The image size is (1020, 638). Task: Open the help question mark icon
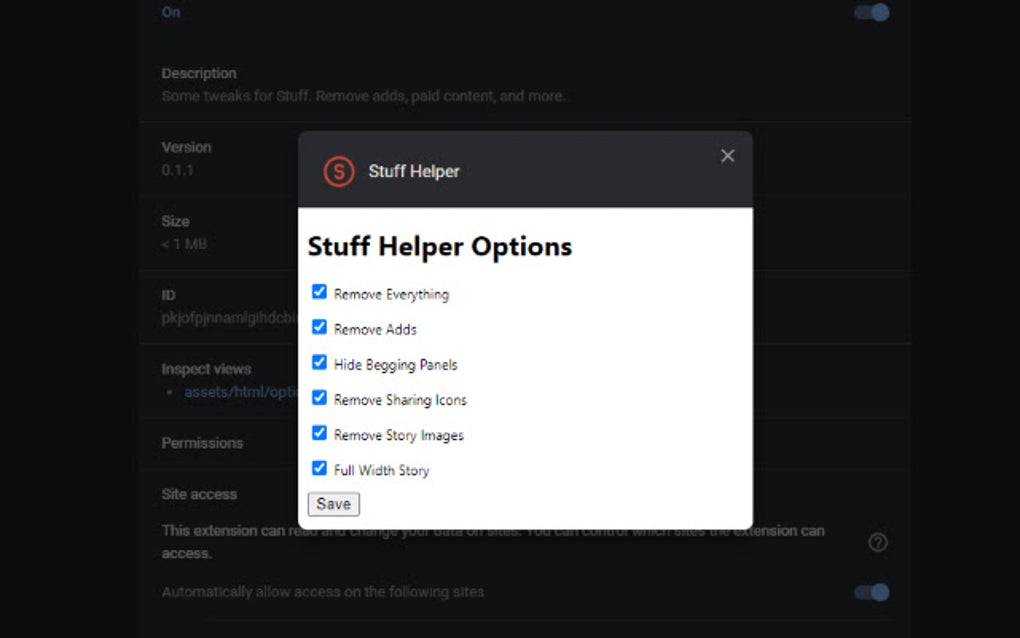coord(878,542)
